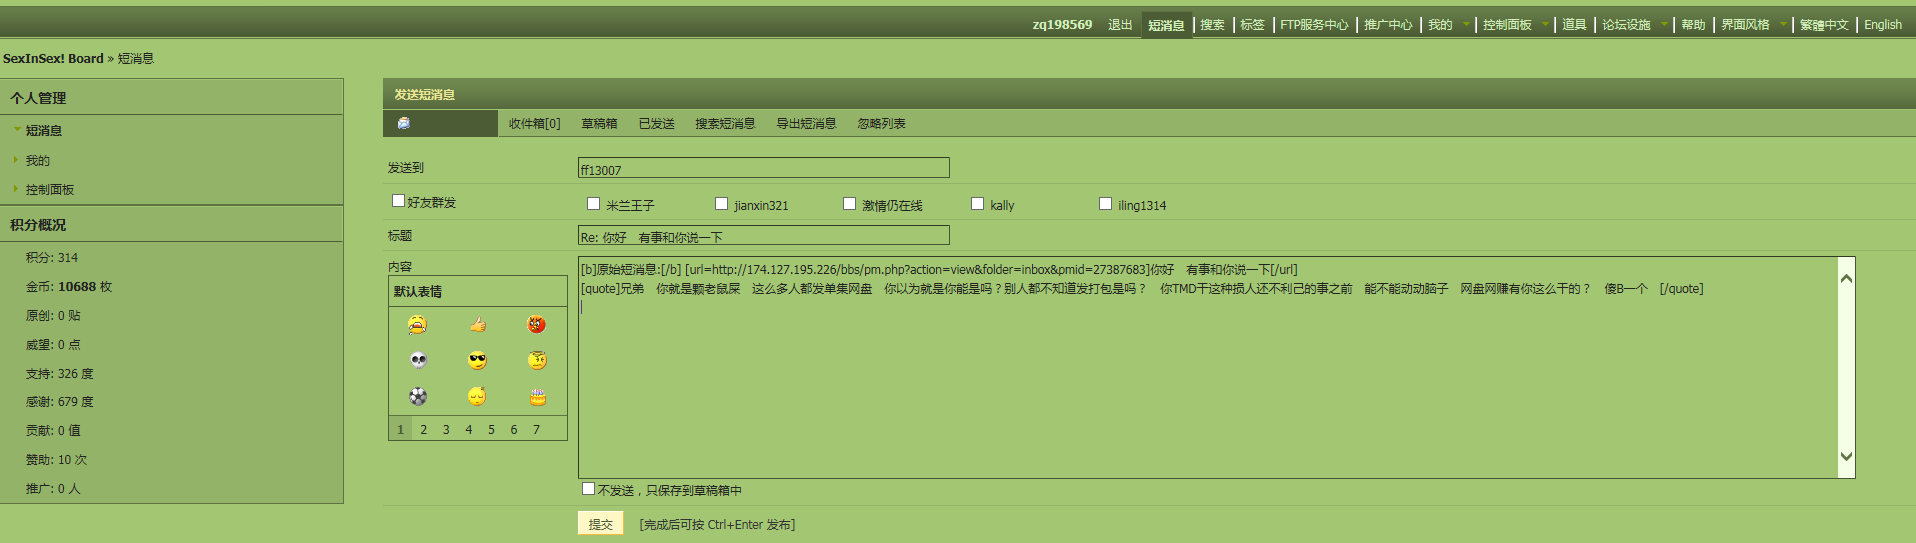Insert the birthday cake emoticon
The height and width of the screenshot is (543, 1916).
click(x=537, y=397)
